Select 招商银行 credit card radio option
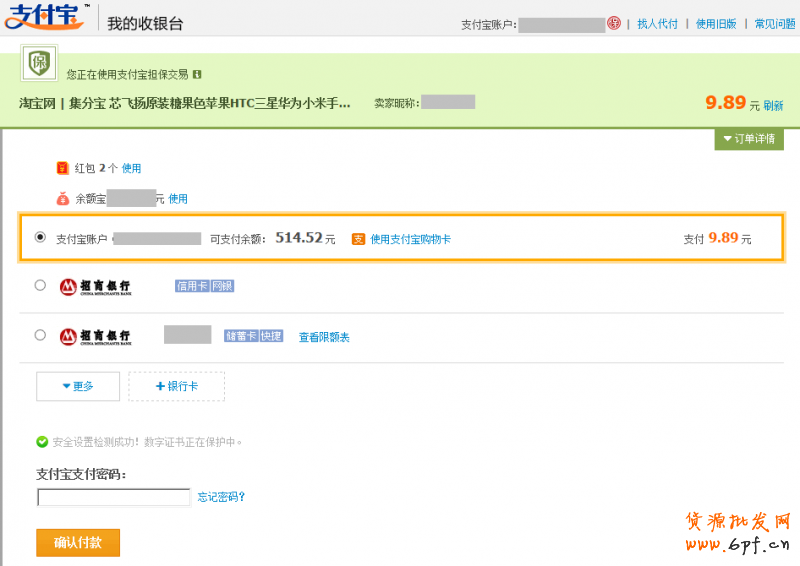The height and width of the screenshot is (566, 800). tap(40, 285)
